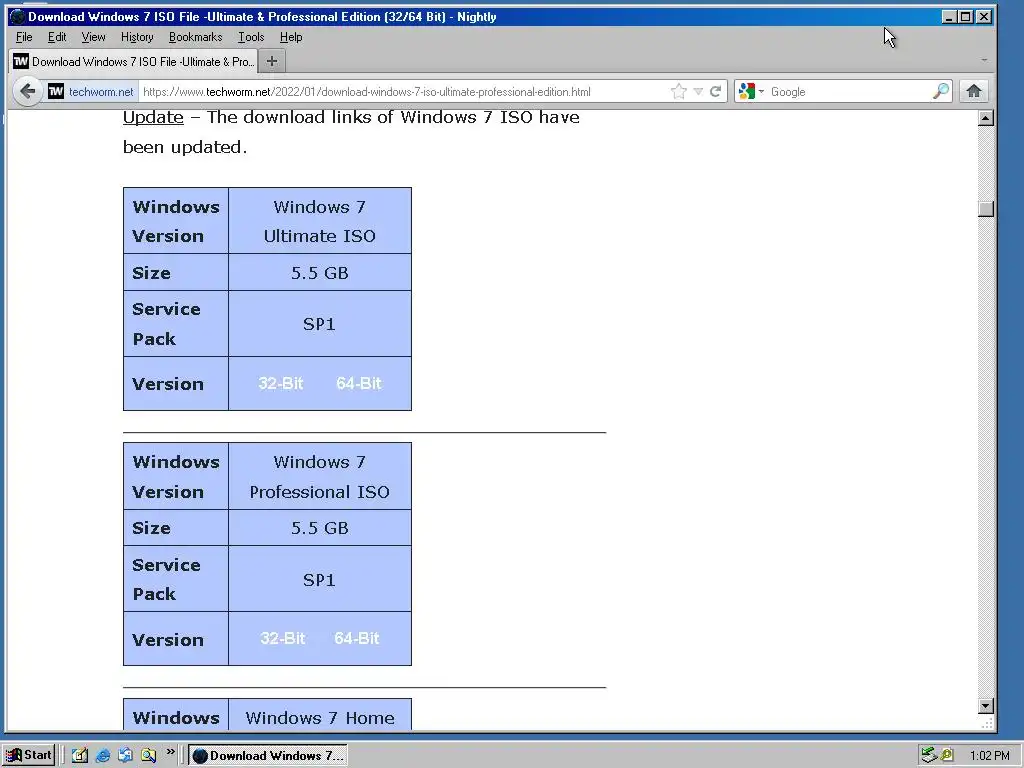The width and height of the screenshot is (1024, 768).
Task: Click the scrollbar down arrow
Action: tap(986, 706)
